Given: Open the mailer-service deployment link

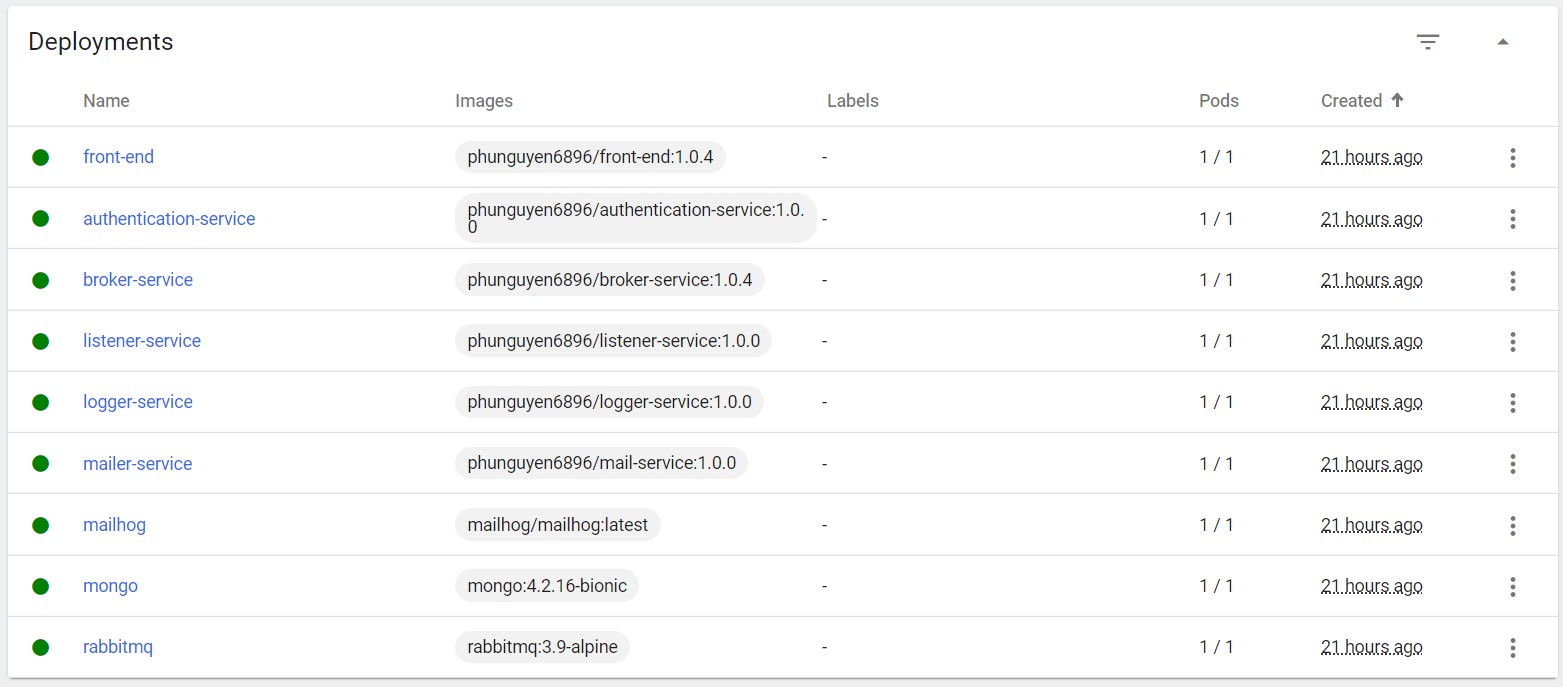Looking at the screenshot, I should click(137, 463).
